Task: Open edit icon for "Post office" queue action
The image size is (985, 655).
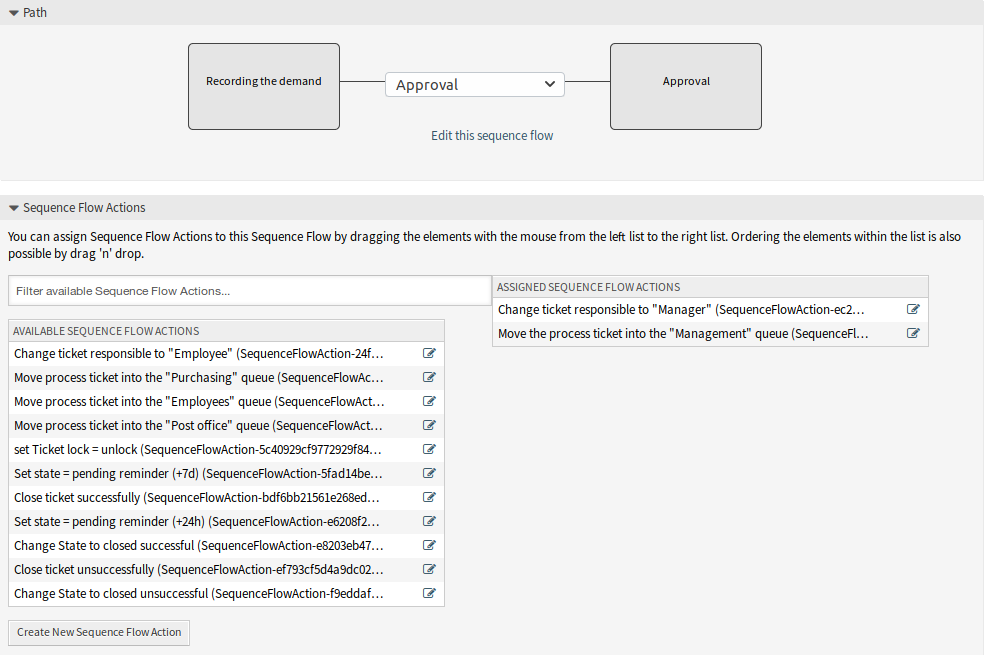Action: 429,425
